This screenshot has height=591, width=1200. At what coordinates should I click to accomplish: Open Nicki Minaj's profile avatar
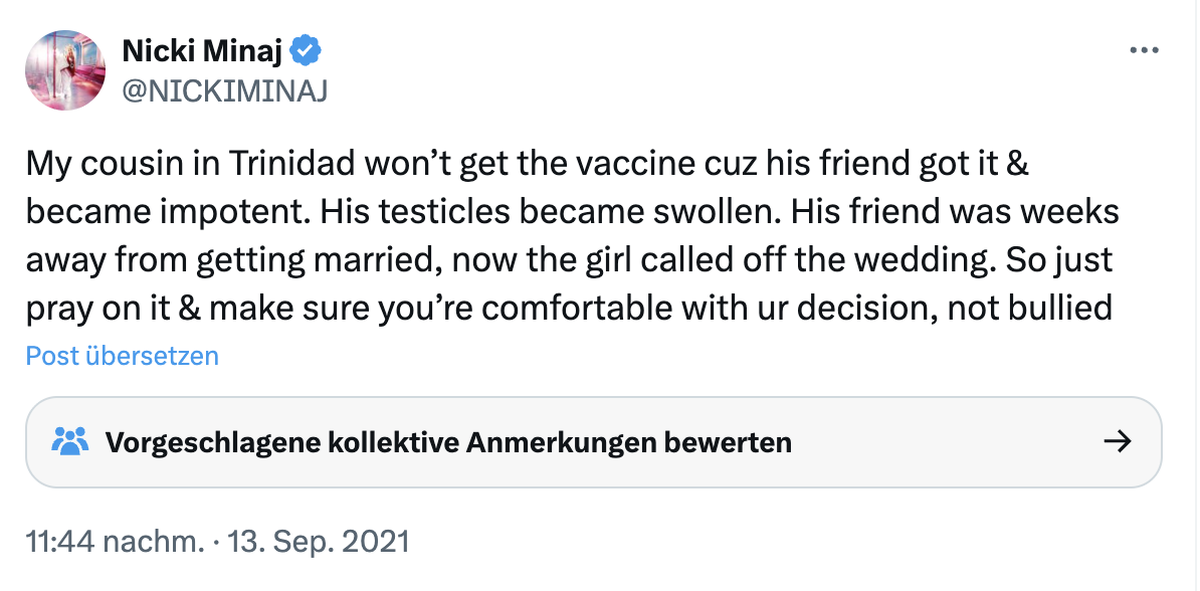pyautogui.click(x=66, y=69)
